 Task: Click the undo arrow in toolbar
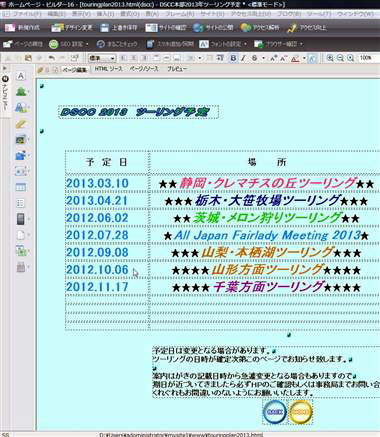pyautogui.click(x=51, y=58)
